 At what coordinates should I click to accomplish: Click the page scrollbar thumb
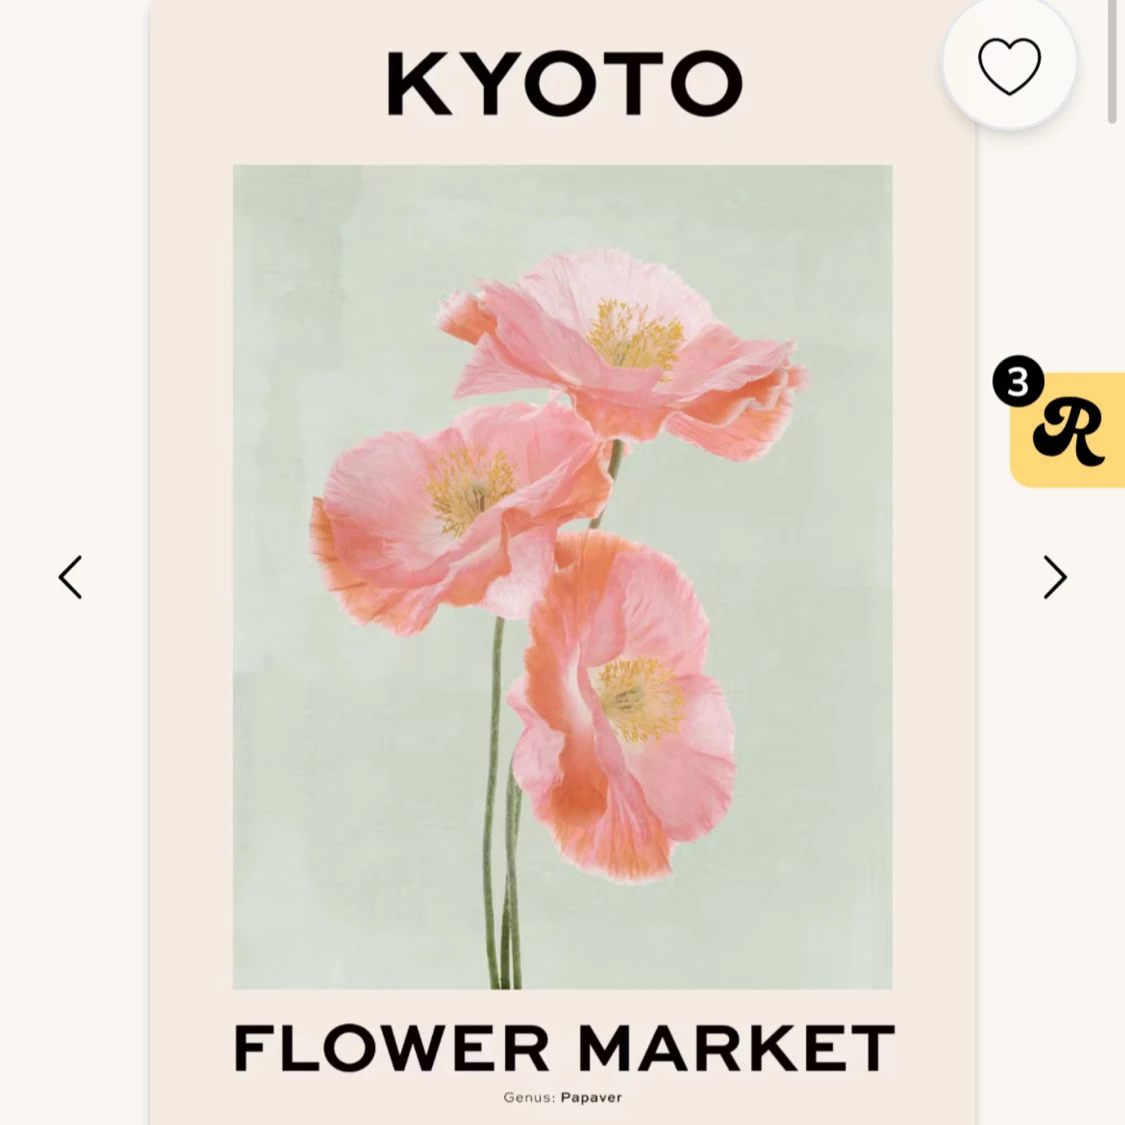tap(1112, 60)
